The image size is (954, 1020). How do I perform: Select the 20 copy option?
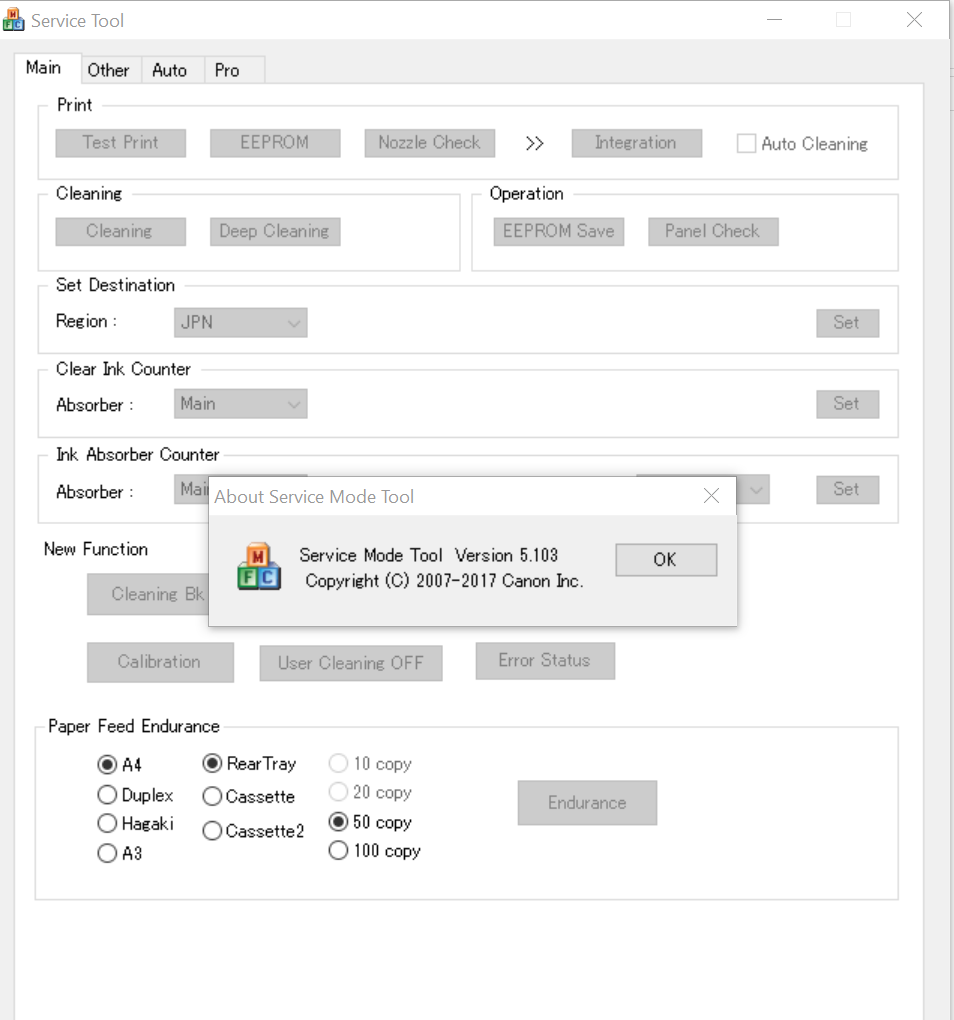click(x=338, y=792)
